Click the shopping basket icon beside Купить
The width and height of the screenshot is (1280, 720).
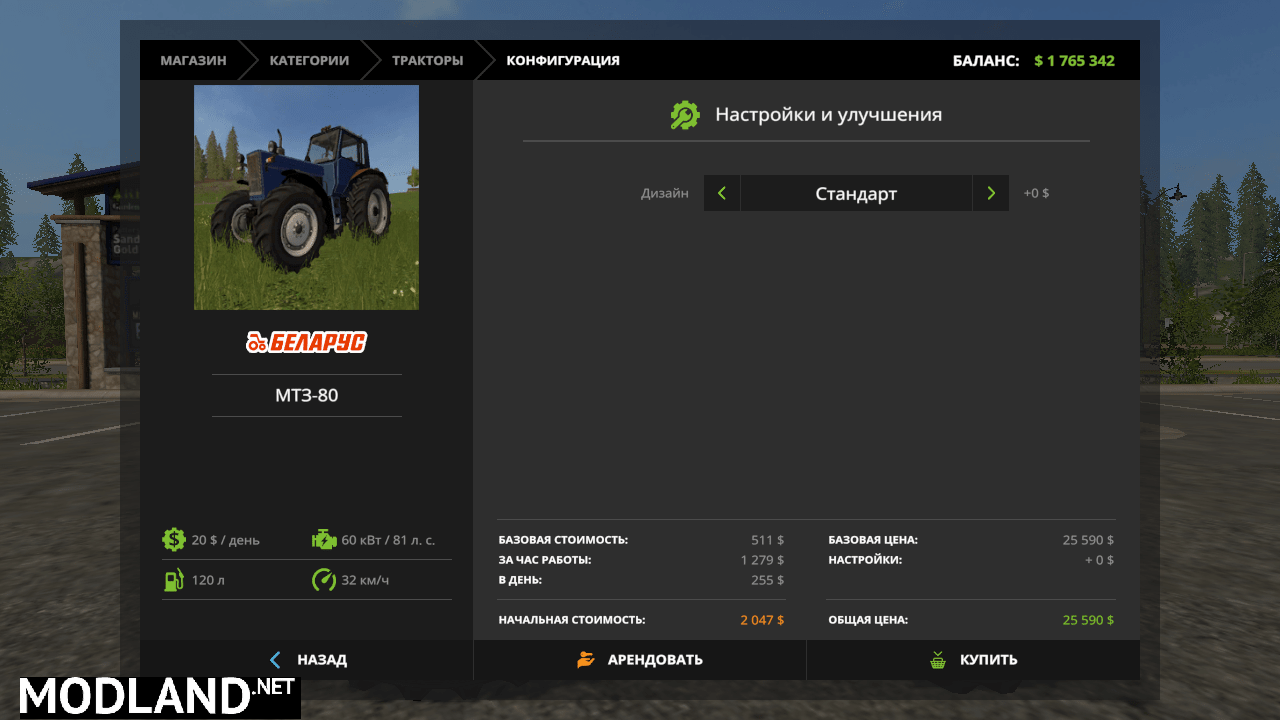[938, 660]
